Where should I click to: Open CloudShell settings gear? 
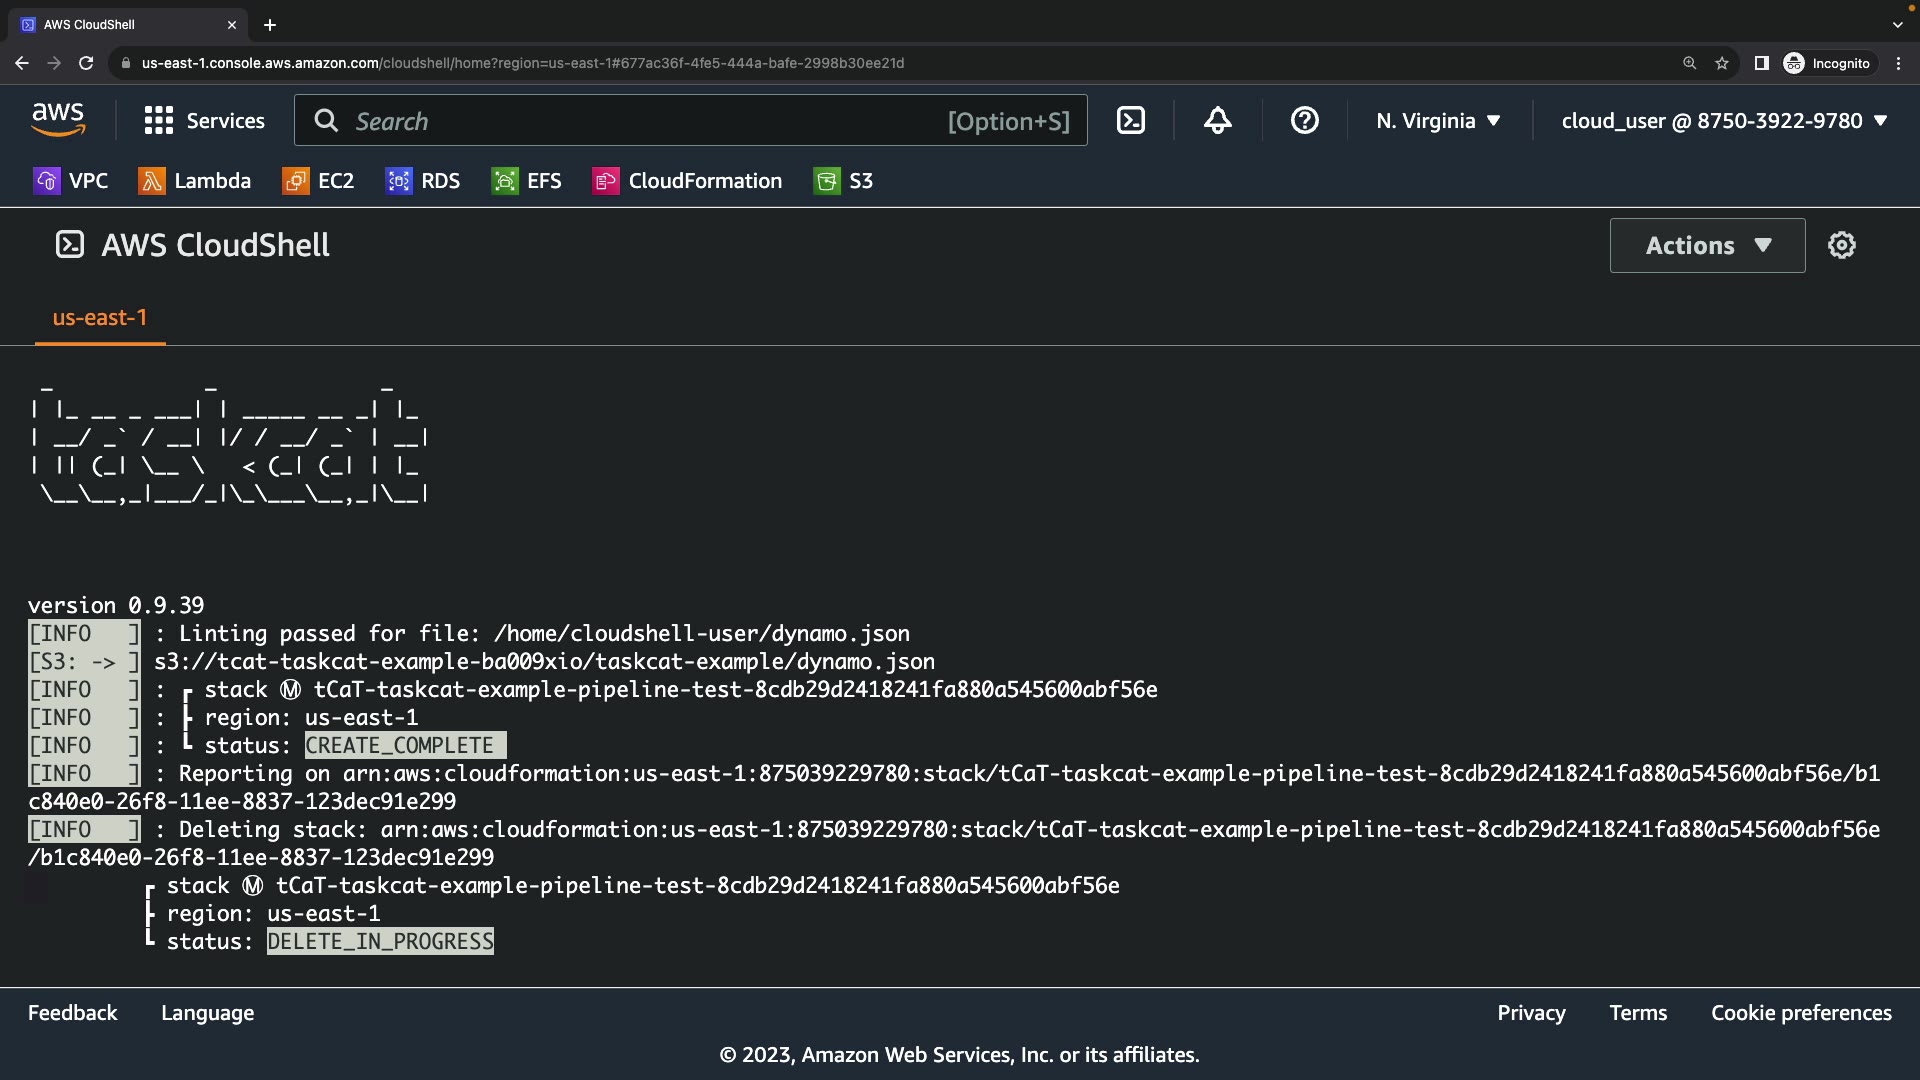point(1841,245)
